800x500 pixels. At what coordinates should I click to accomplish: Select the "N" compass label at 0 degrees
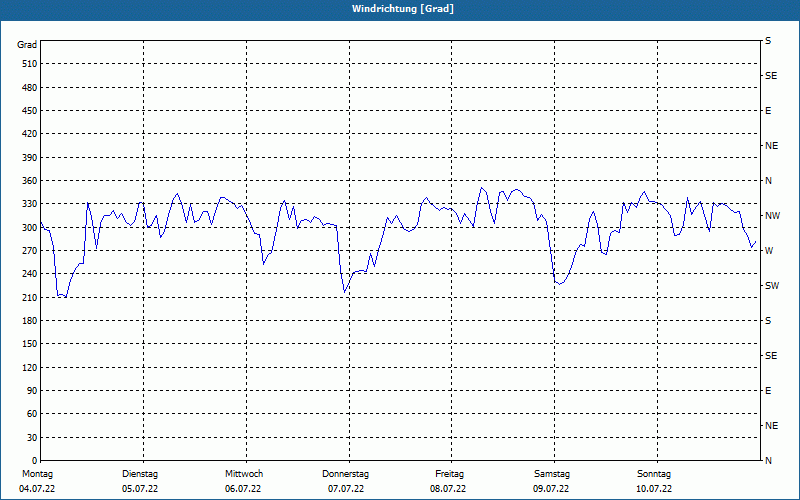coord(769,461)
